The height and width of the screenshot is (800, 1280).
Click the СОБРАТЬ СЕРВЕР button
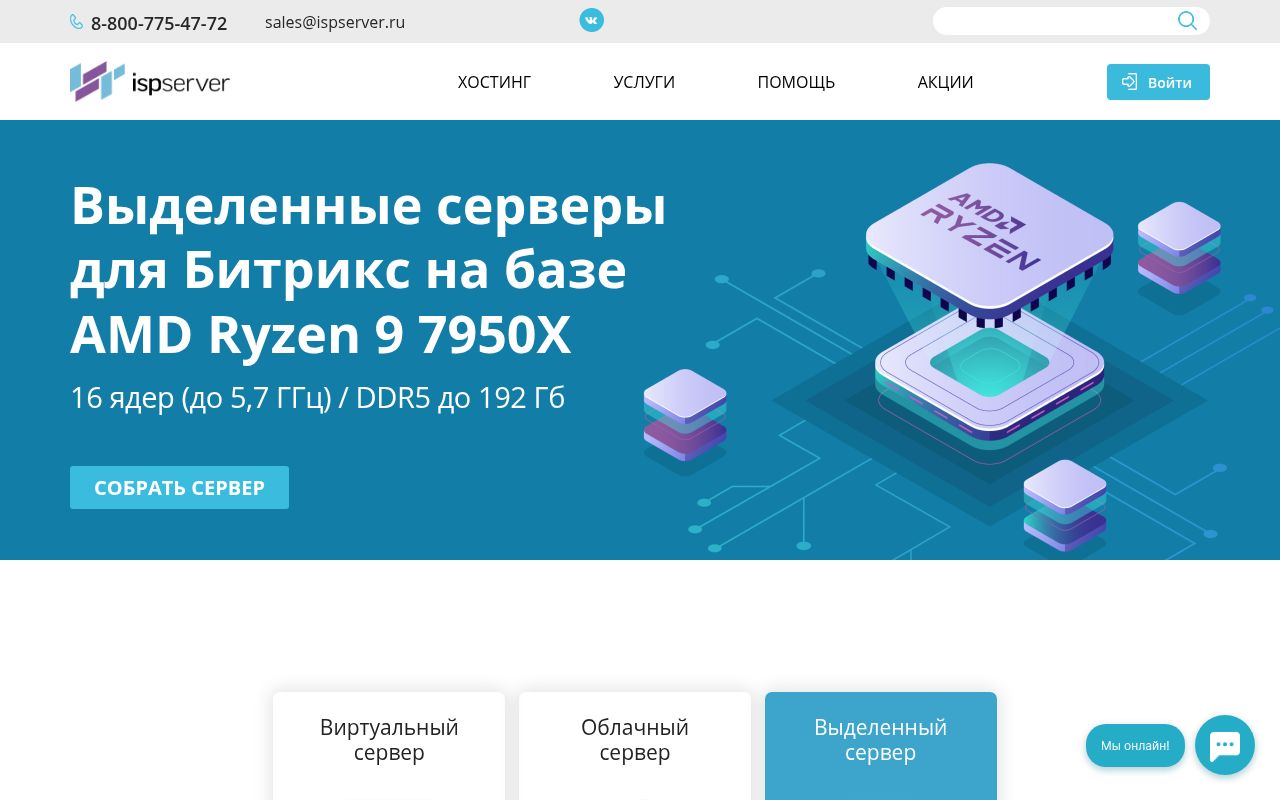pos(179,487)
